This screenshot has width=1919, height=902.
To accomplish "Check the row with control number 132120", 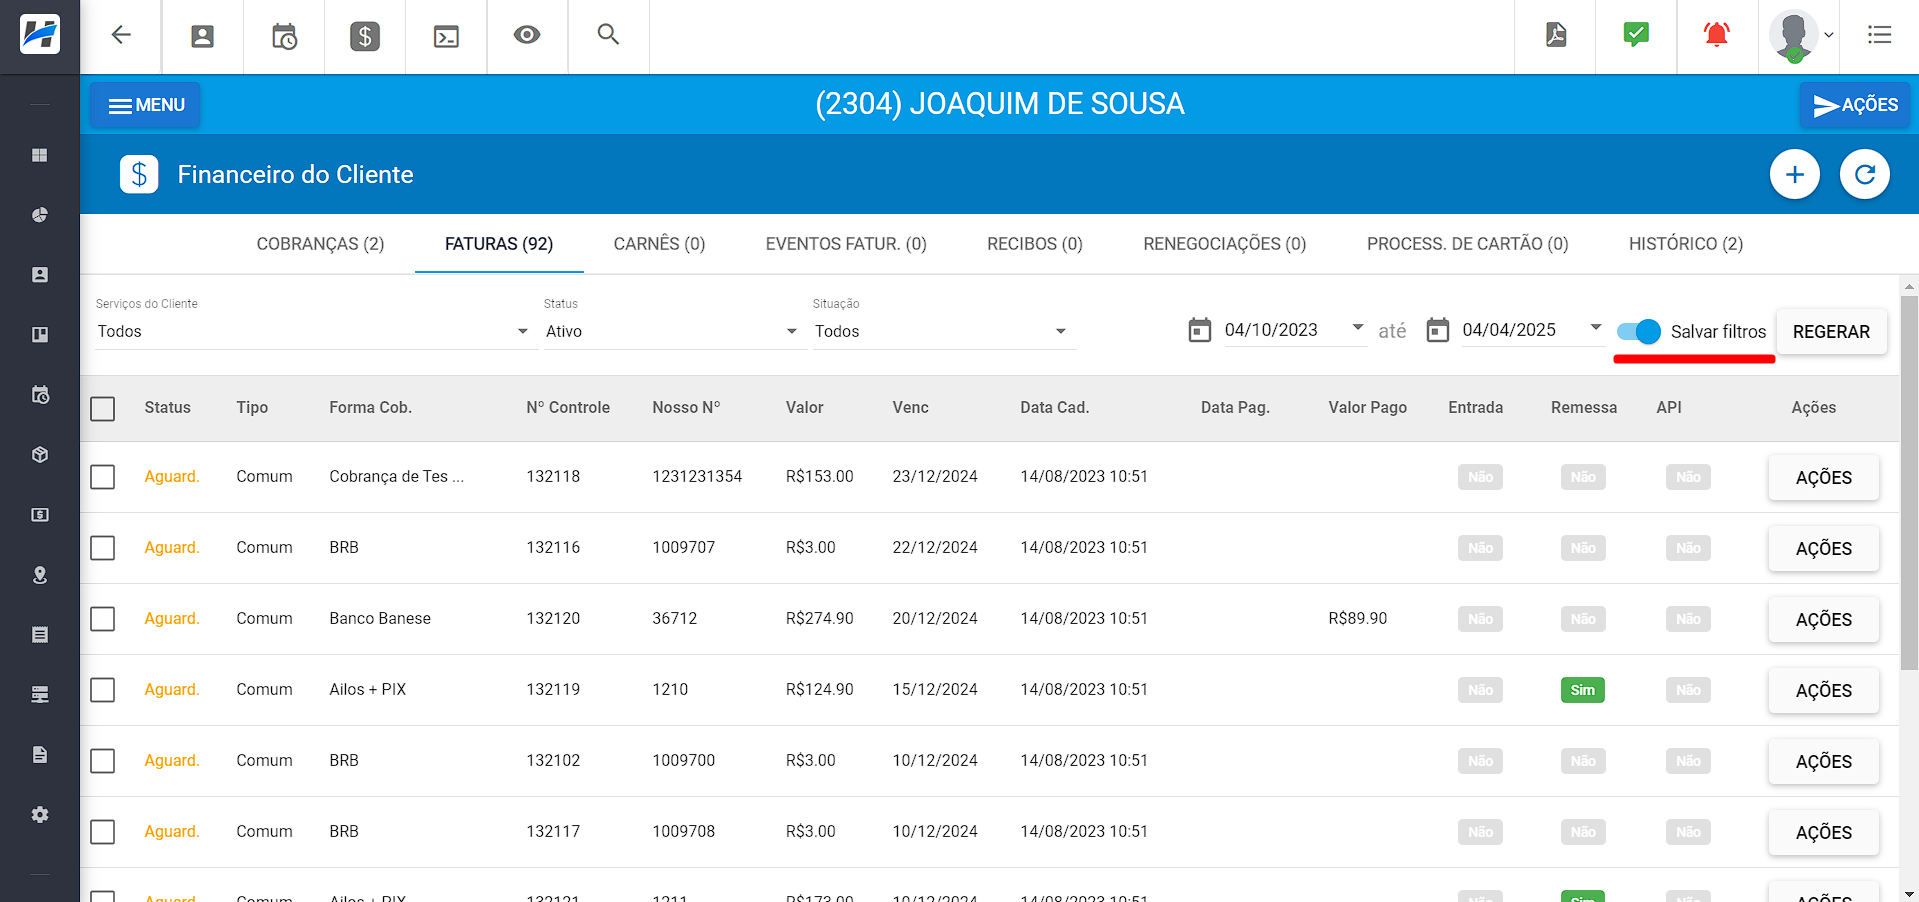I will 103,619.
